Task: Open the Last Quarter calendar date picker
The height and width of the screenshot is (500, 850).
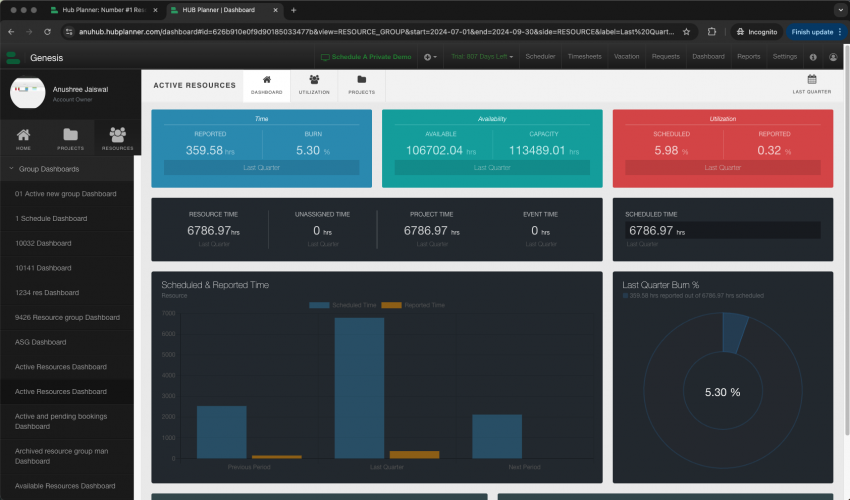Action: click(x=811, y=84)
